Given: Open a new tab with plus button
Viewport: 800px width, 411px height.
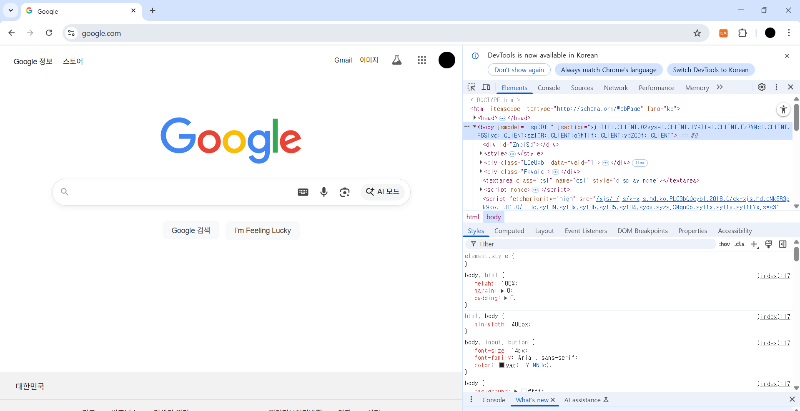Looking at the screenshot, I should click(152, 11).
